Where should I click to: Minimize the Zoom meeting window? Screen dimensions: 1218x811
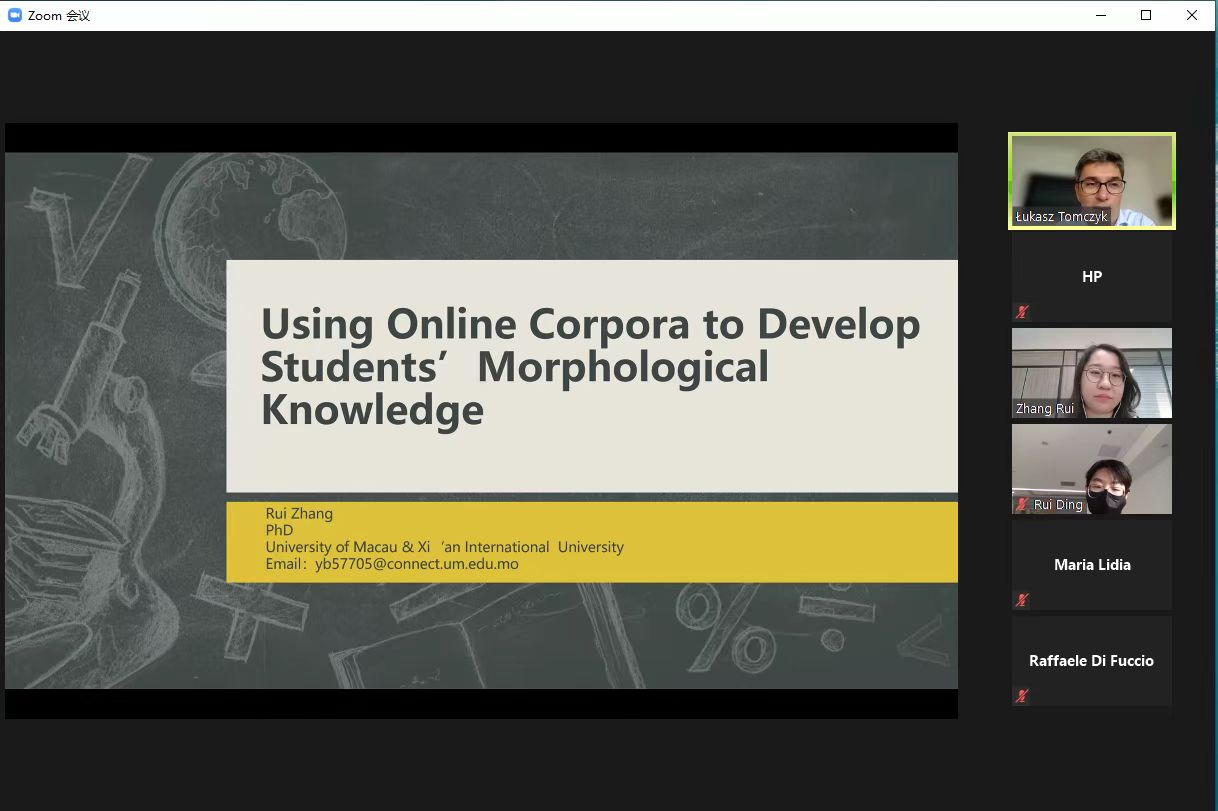[x=1100, y=15]
